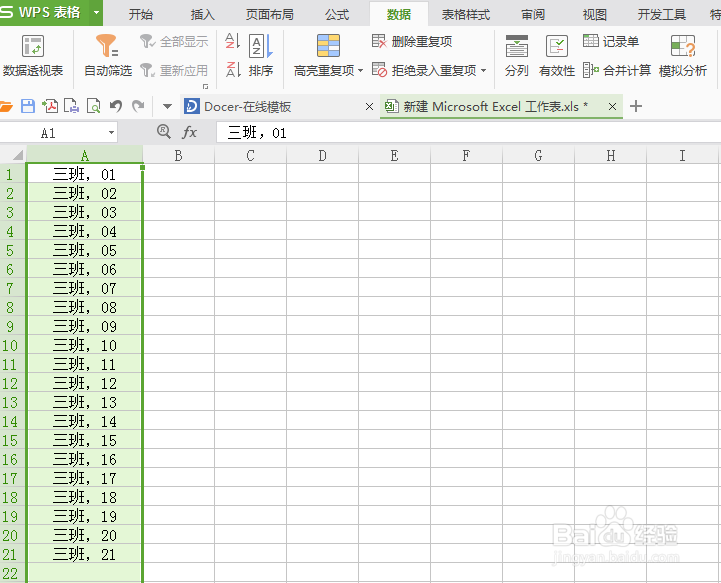Open What-If Analysis (模拟分析)
The height and width of the screenshot is (583, 721).
(683, 55)
